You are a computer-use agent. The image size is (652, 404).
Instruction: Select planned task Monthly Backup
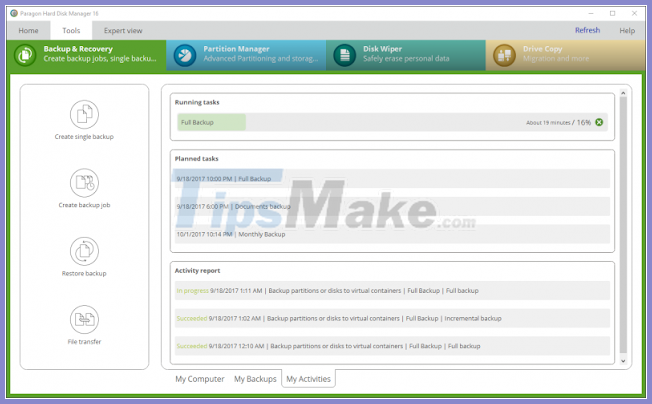pyautogui.click(x=392, y=234)
